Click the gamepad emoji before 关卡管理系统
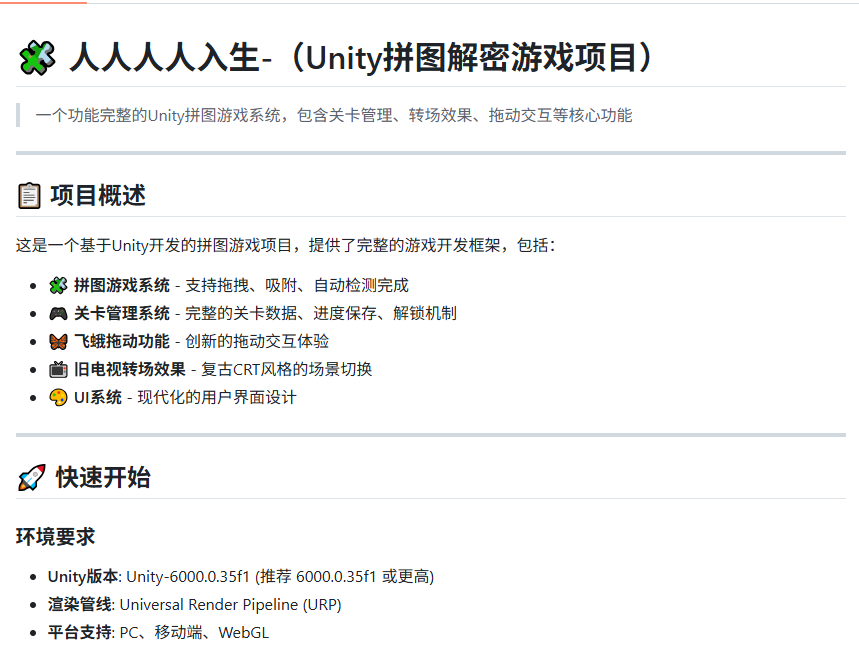This screenshot has height=660, width=859. click(58, 313)
